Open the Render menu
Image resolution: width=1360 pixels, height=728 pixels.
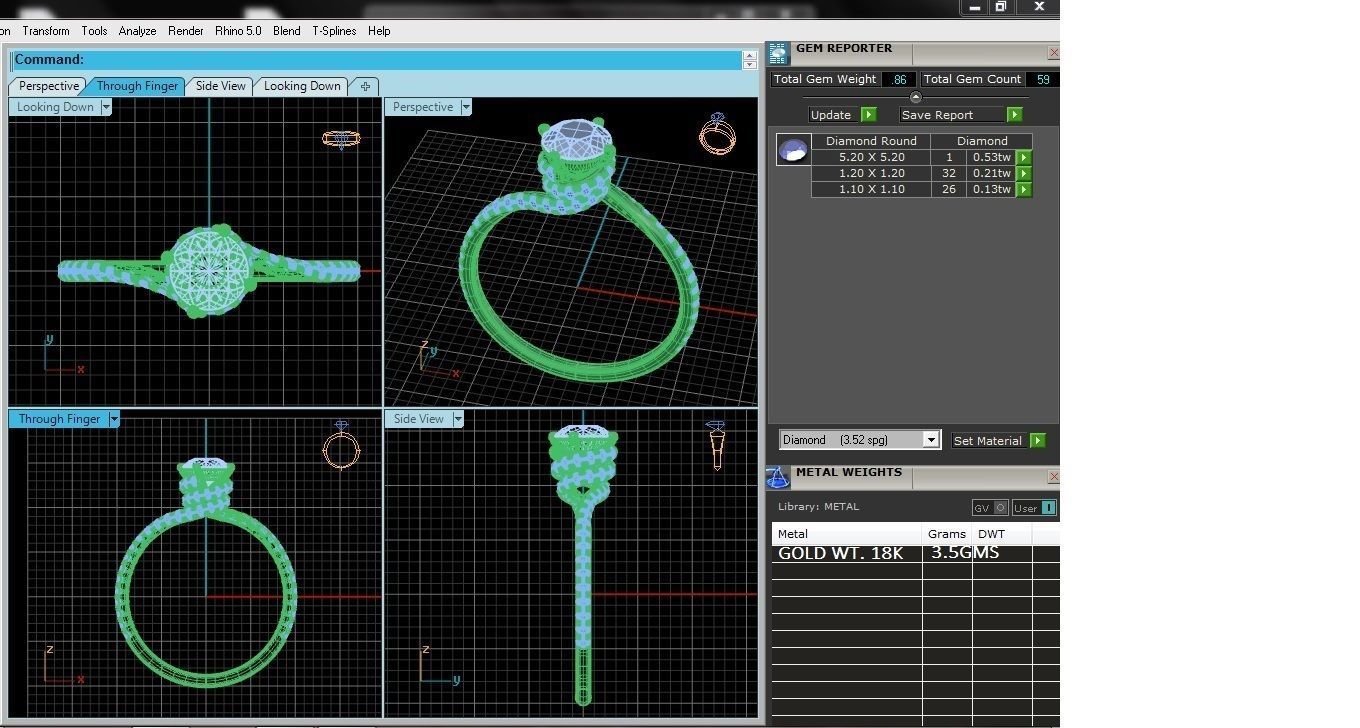tap(186, 31)
